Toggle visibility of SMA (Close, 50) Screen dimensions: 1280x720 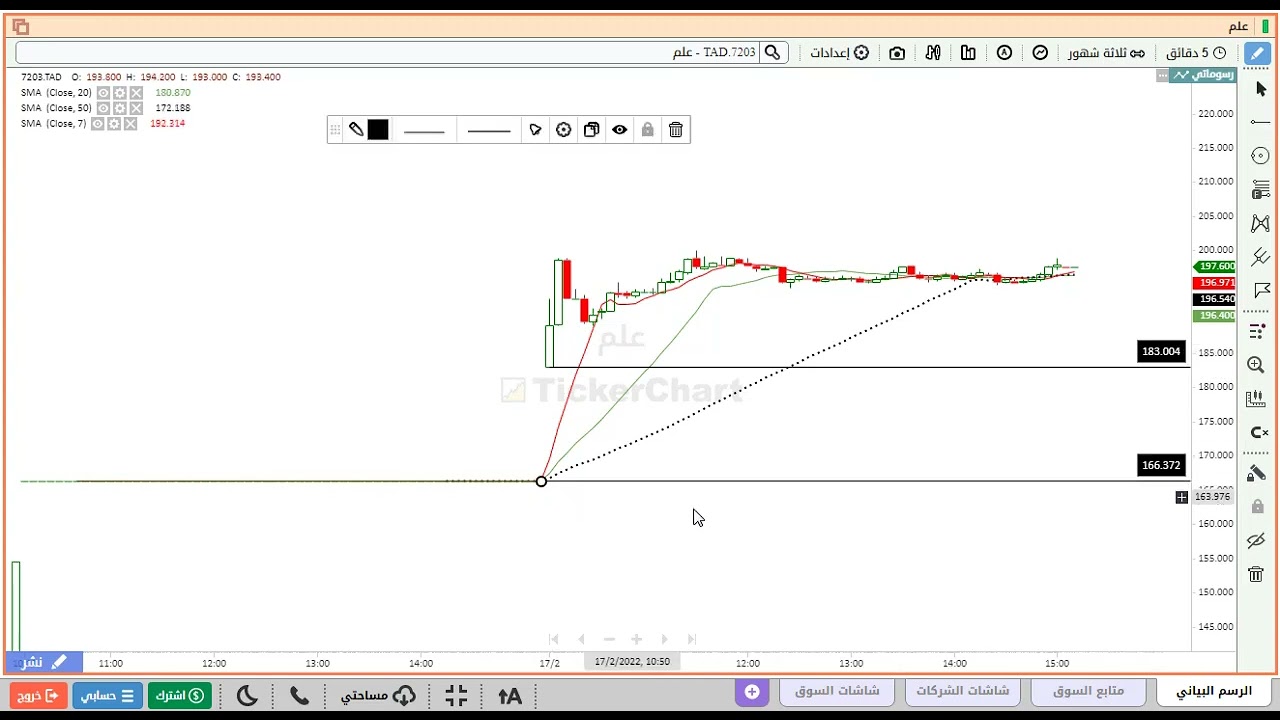pyautogui.click(x=103, y=108)
